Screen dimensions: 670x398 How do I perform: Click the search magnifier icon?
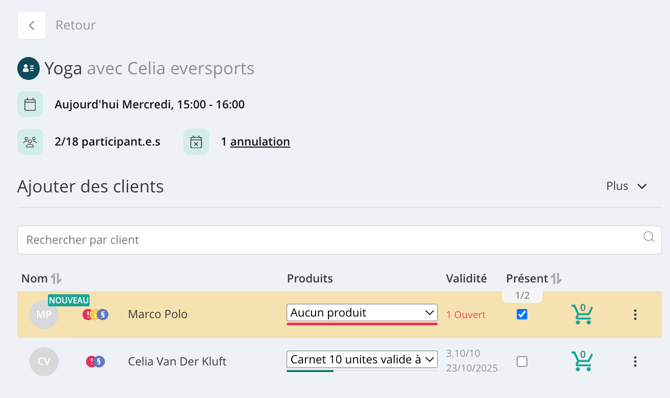(x=649, y=237)
